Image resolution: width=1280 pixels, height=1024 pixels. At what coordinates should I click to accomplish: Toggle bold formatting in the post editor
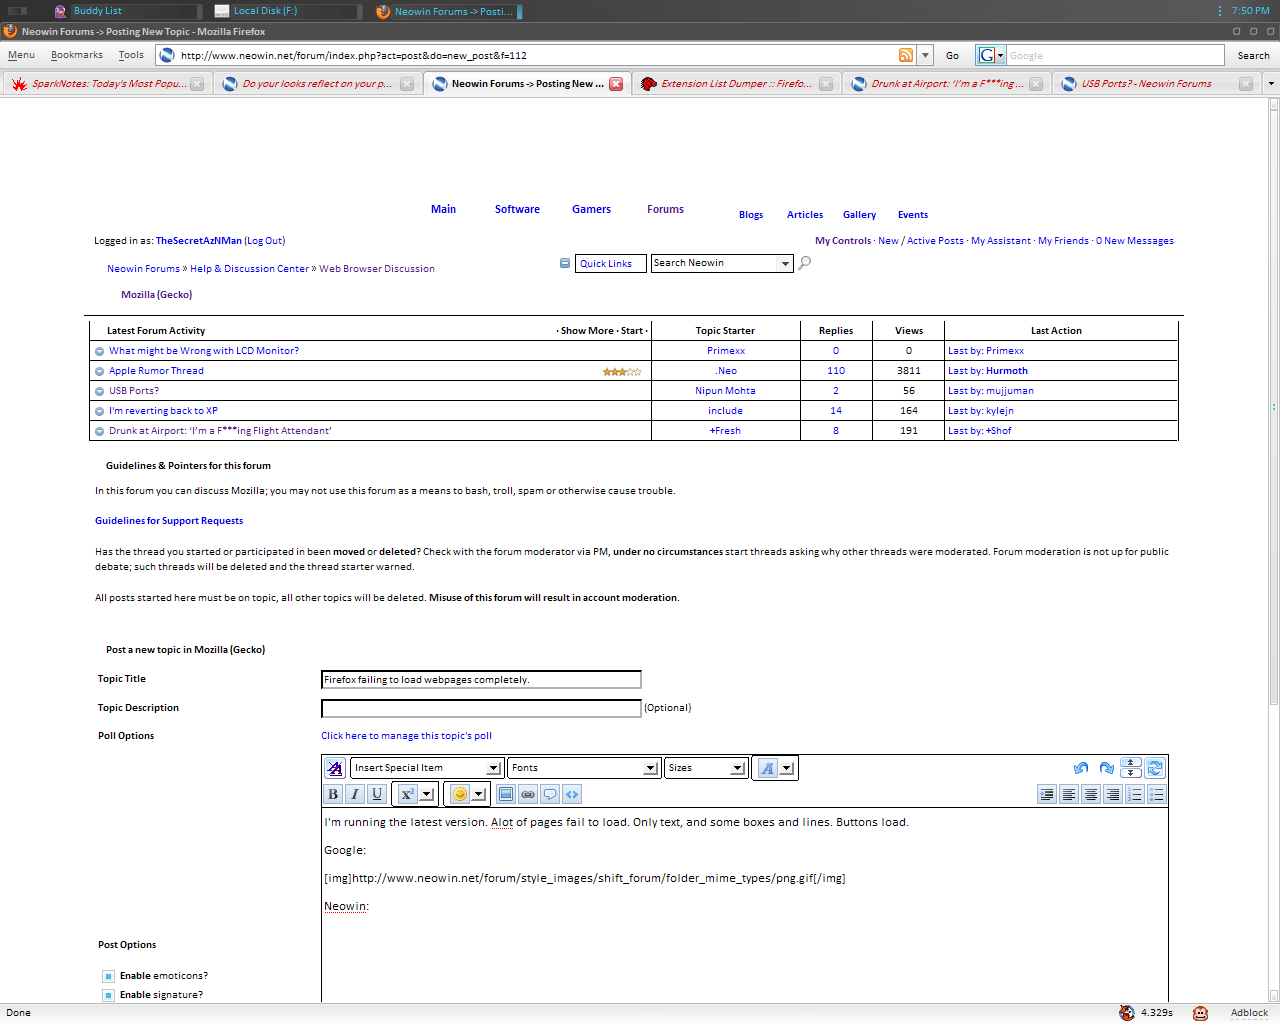333,794
